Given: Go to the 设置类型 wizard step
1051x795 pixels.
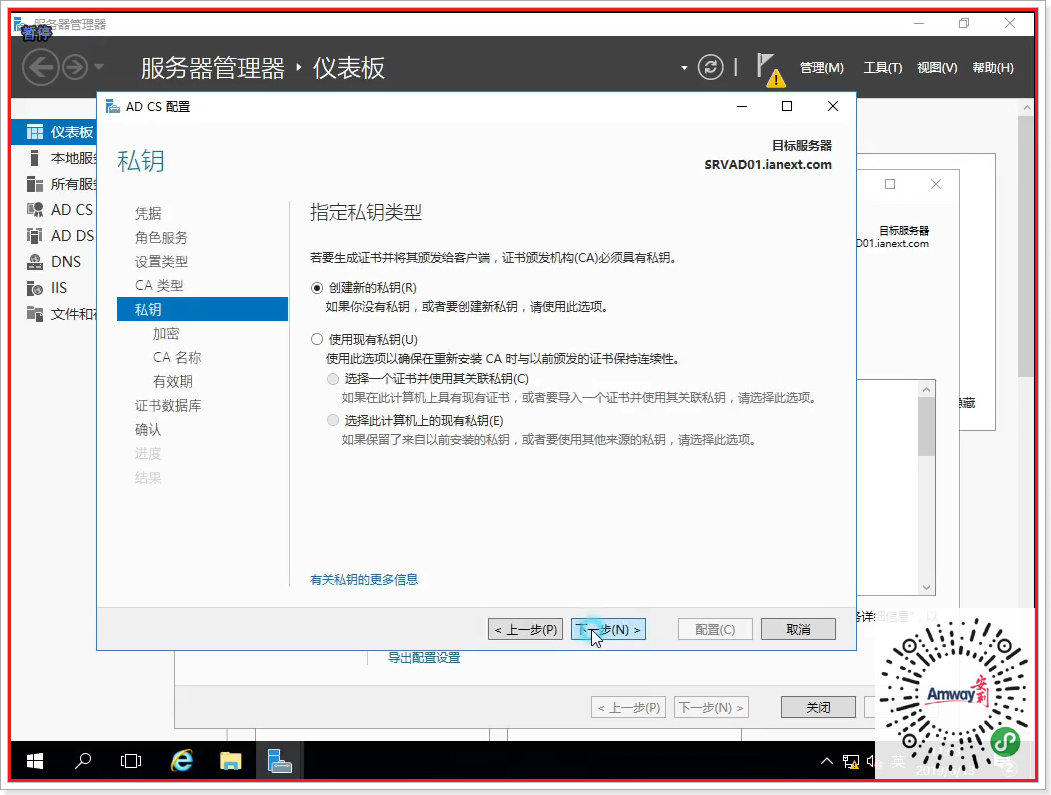Looking at the screenshot, I should [161, 261].
